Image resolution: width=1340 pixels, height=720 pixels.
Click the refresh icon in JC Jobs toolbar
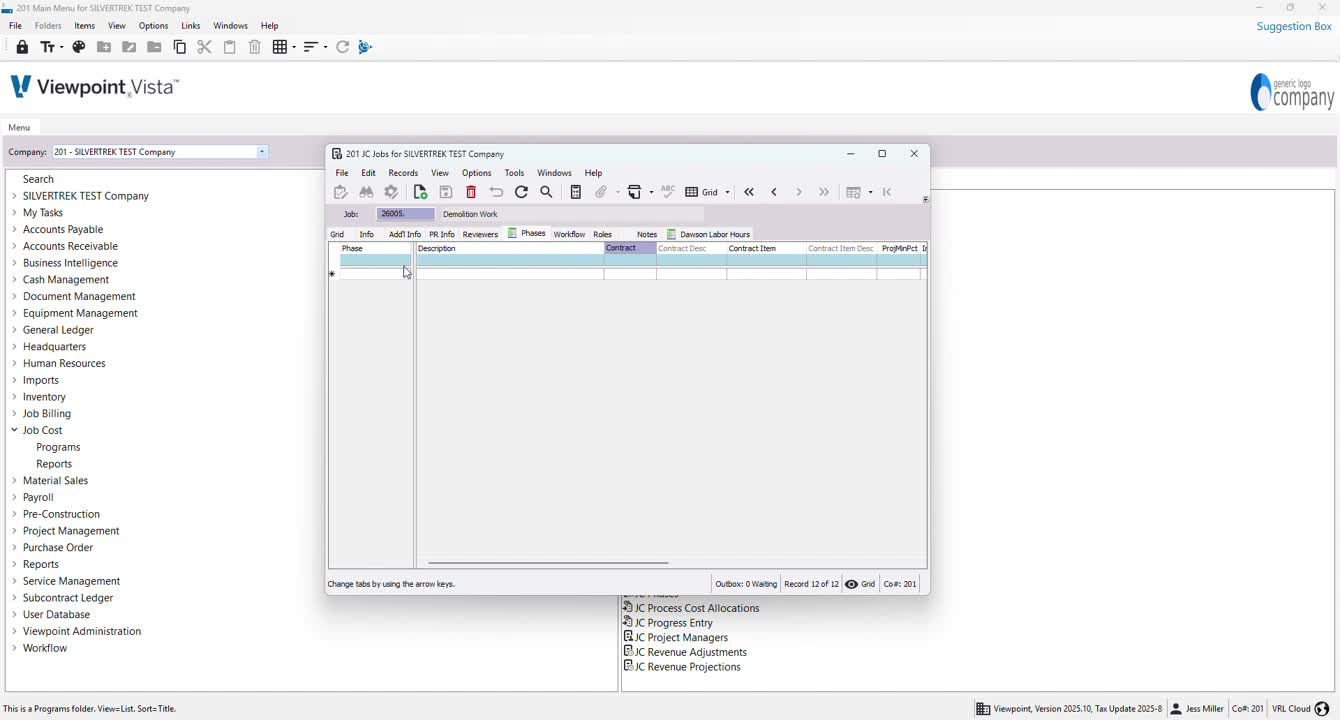click(521, 192)
